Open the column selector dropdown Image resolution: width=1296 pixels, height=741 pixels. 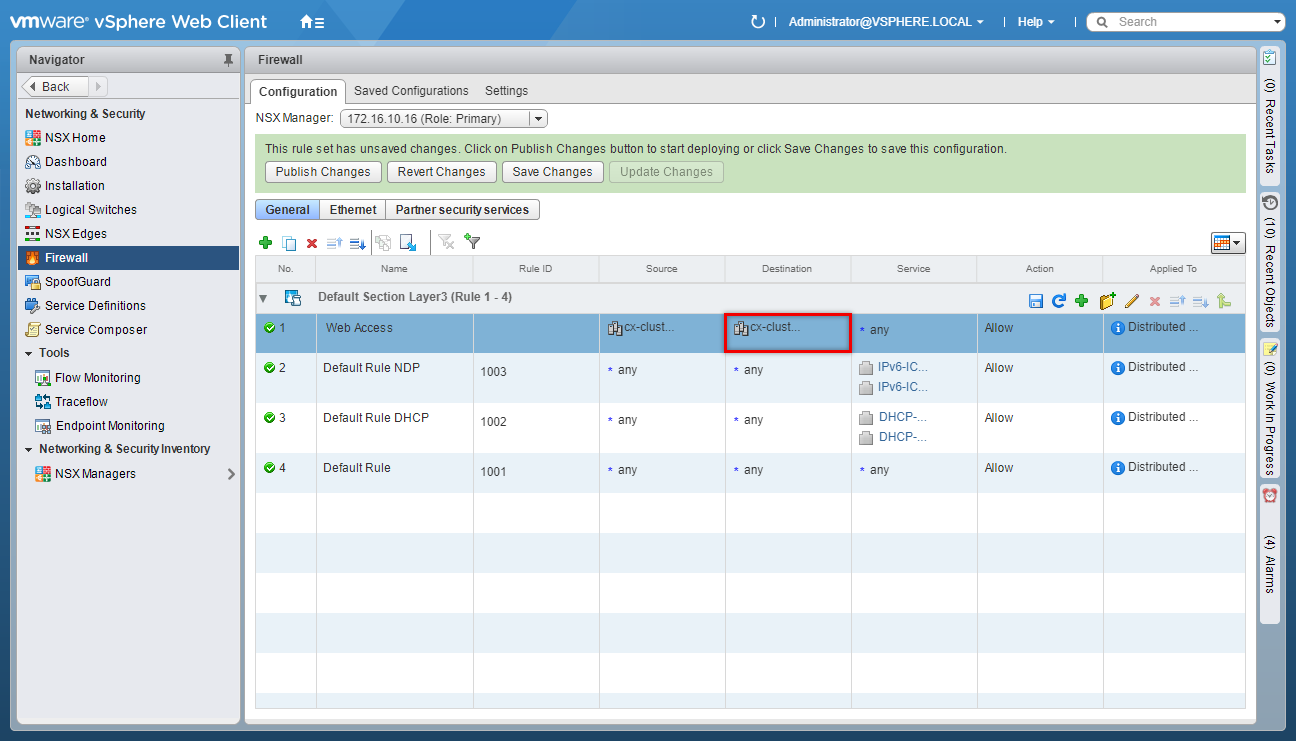click(x=1228, y=243)
